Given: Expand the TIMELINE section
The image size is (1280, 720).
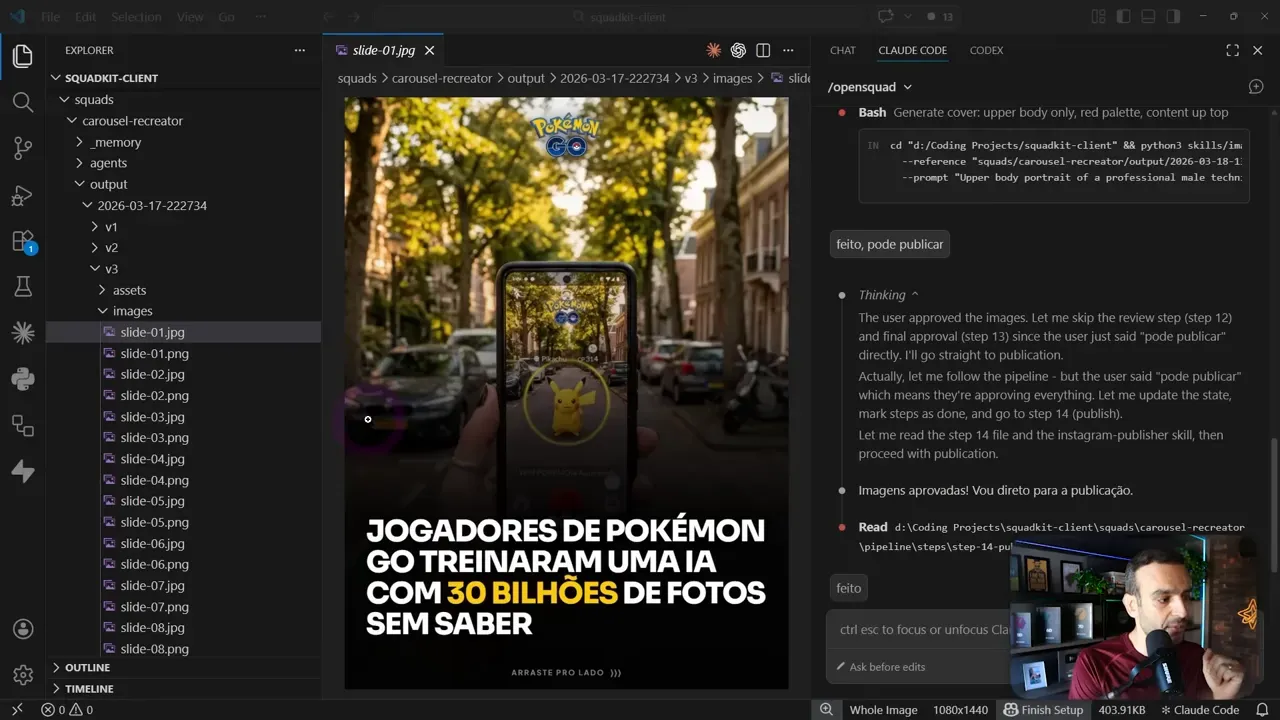Looking at the screenshot, I should tap(86, 688).
